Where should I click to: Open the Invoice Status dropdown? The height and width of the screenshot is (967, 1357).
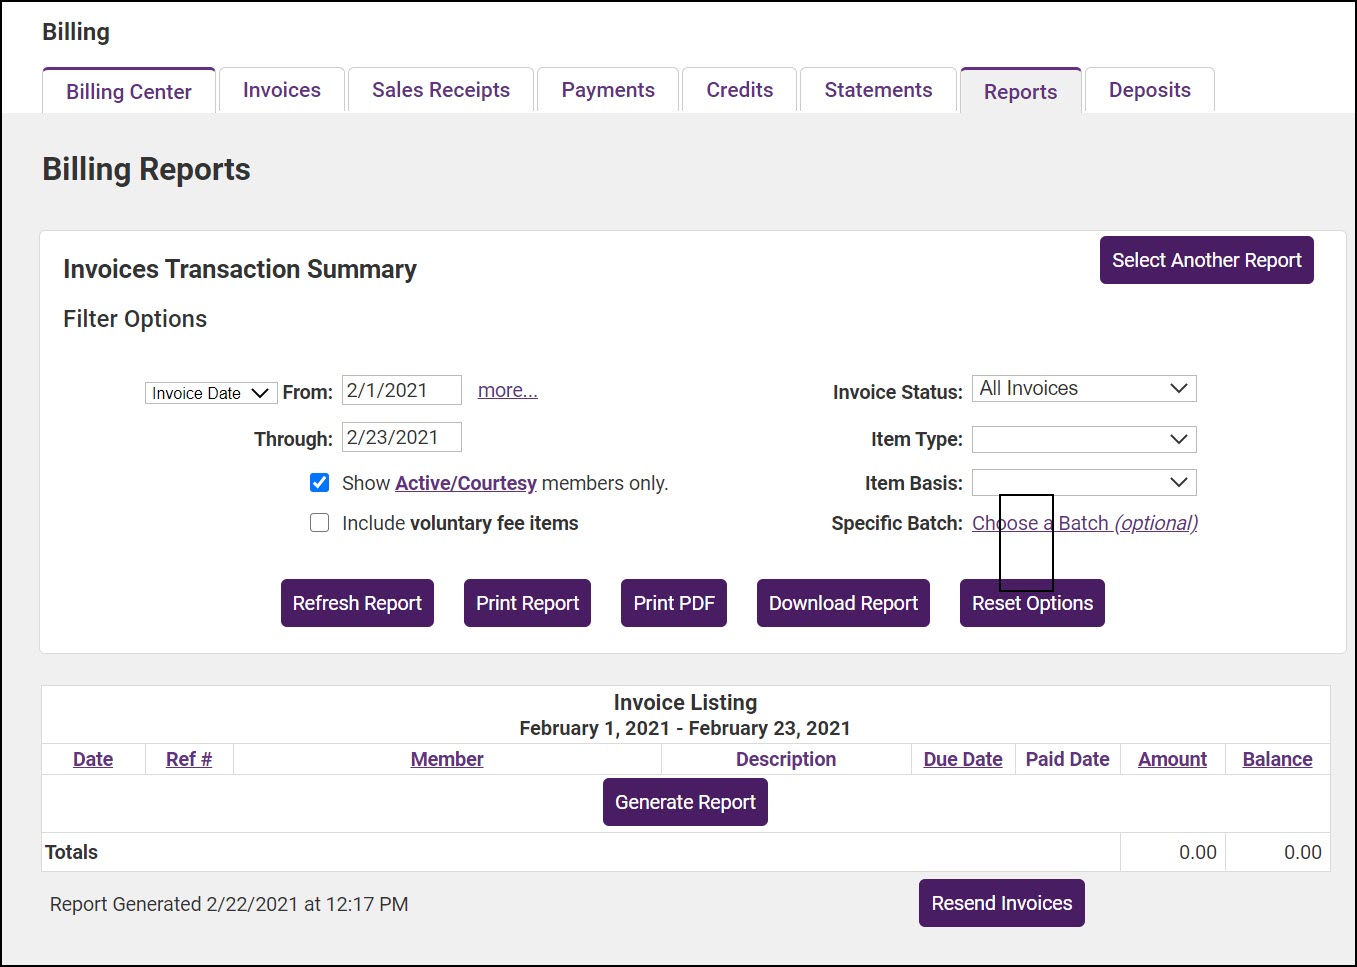pyautogui.click(x=1083, y=388)
